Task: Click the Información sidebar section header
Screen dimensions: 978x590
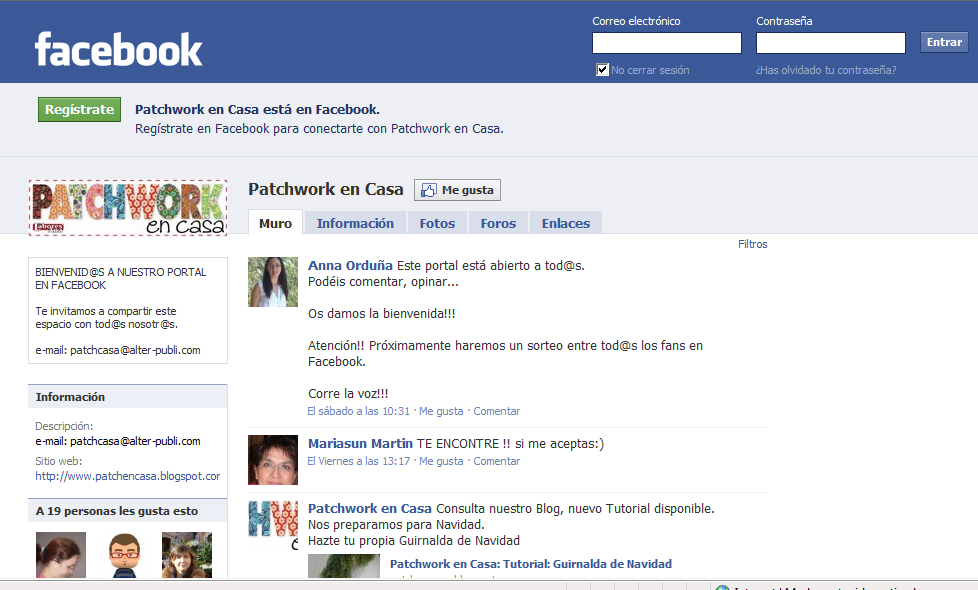Action: tap(128, 397)
